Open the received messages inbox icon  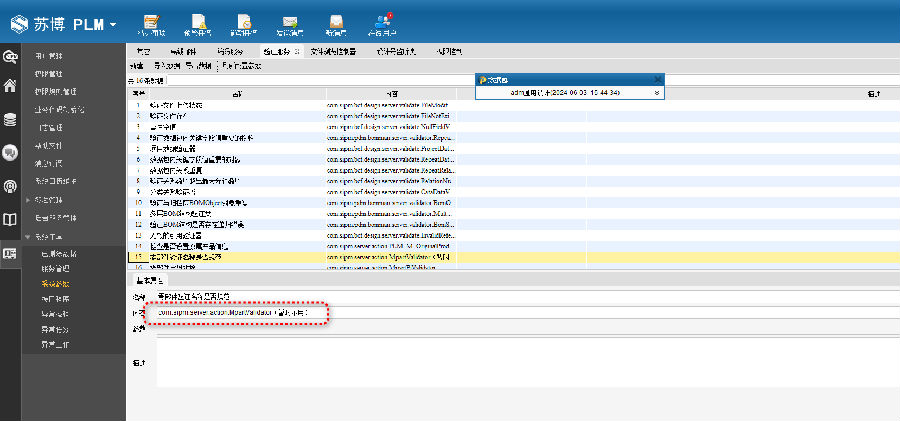pos(336,23)
